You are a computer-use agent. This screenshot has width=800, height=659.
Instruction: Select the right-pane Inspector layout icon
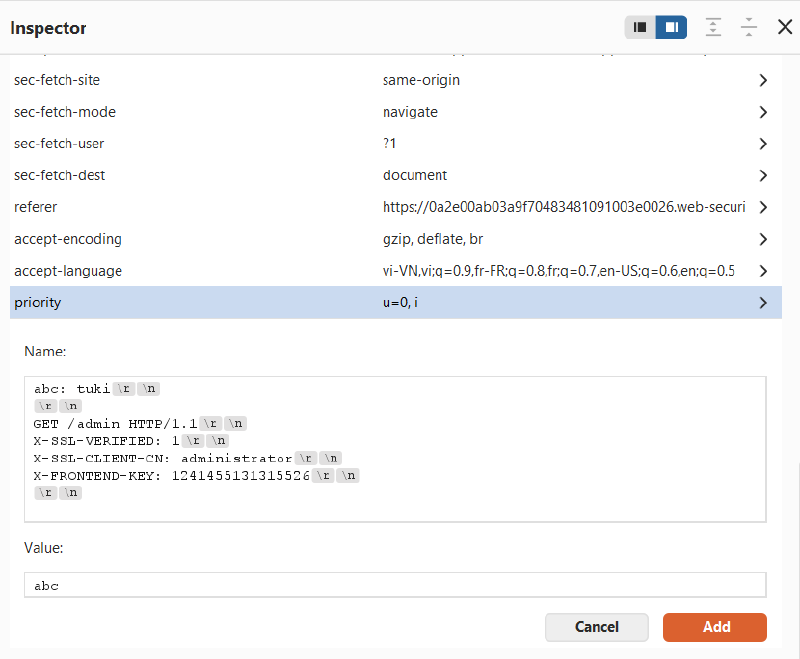pyautogui.click(x=671, y=27)
